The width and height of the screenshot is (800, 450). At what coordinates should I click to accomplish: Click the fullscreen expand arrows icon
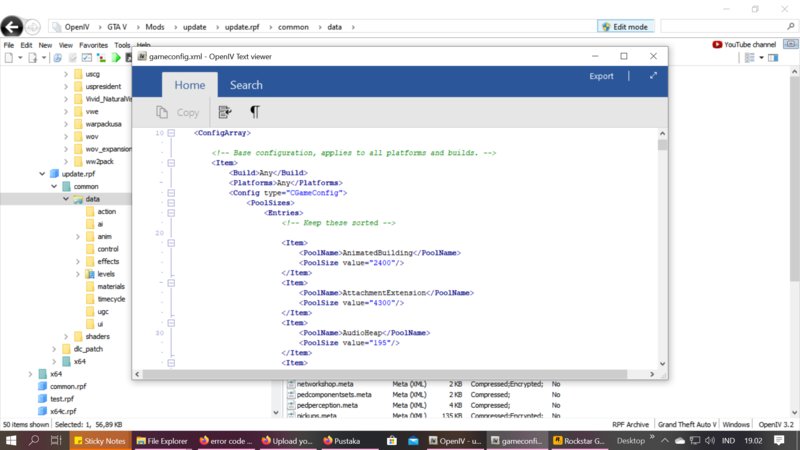click(x=653, y=76)
